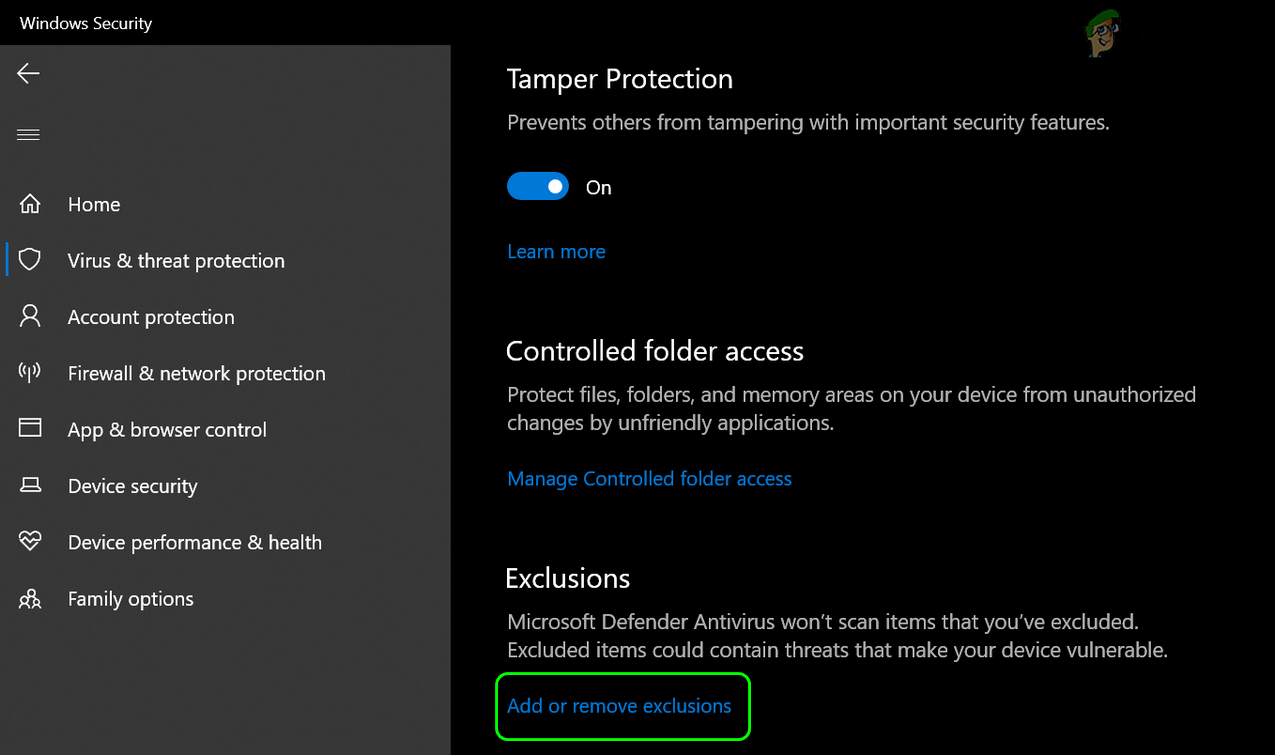Image resolution: width=1275 pixels, height=755 pixels.
Task: Click the Device performance heart icon
Action: pyautogui.click(x=30, y=541)
